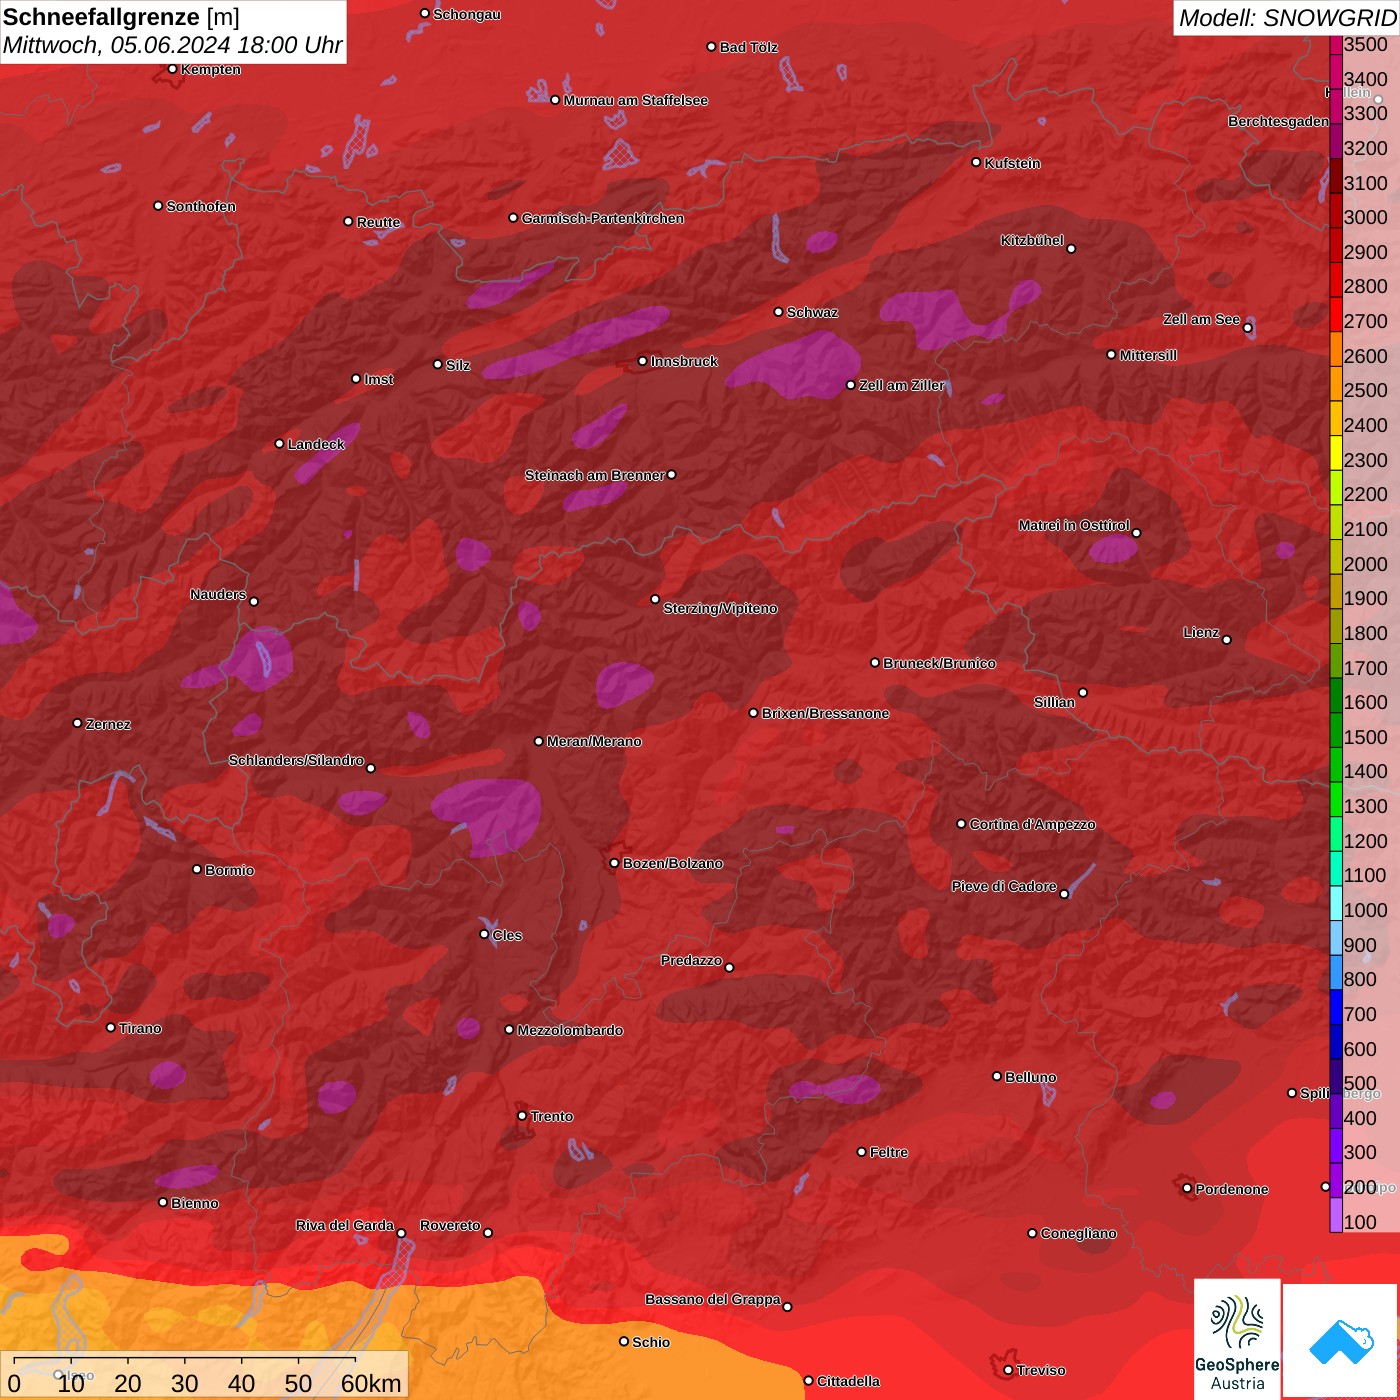The image size is (1400, 1400).
Task: Click the Kufstein city marker
Action: (976, 162)
